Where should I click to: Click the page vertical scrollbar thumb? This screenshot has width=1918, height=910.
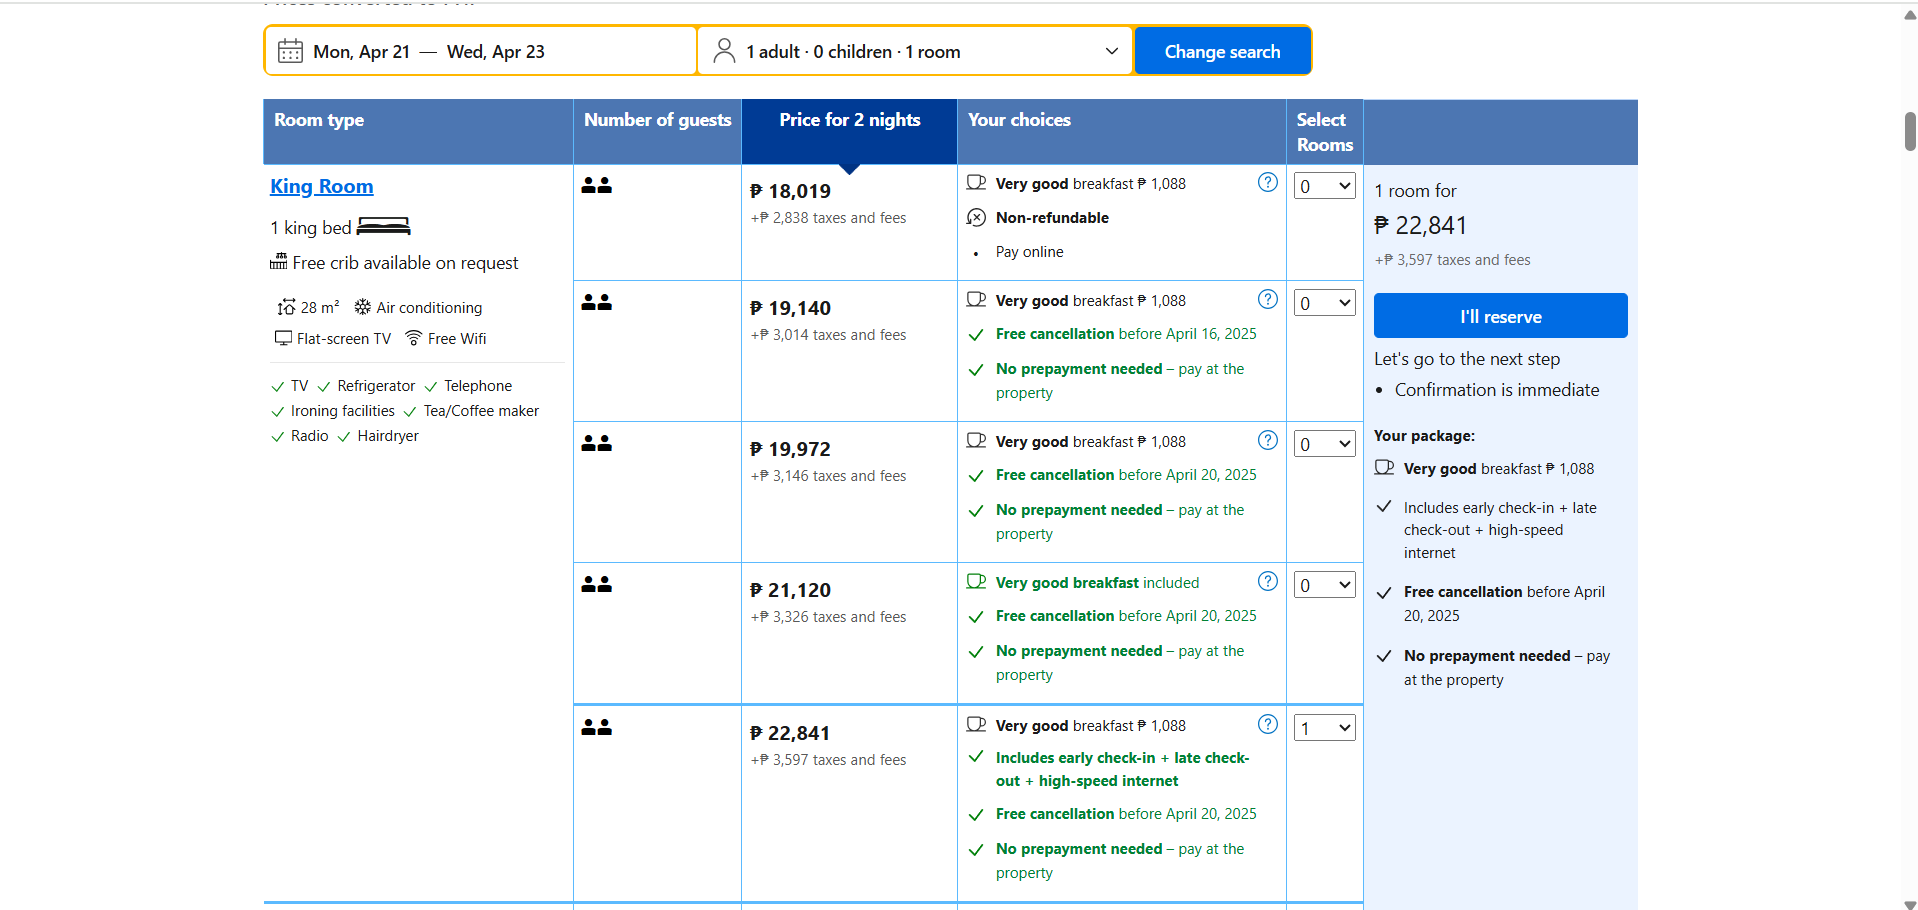point(1910,131)
